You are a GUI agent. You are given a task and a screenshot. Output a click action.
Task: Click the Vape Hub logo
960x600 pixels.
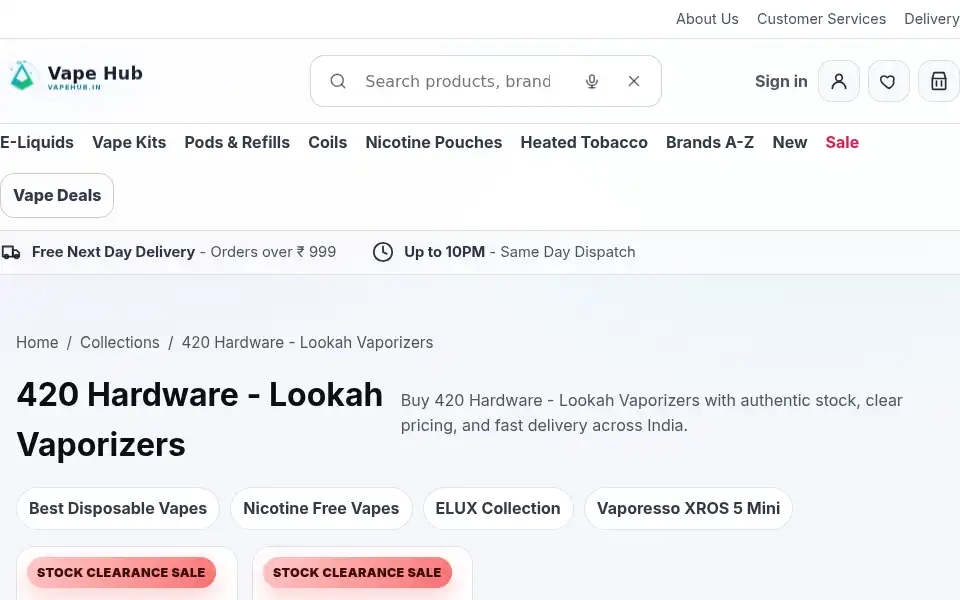(x=77, y=76)
